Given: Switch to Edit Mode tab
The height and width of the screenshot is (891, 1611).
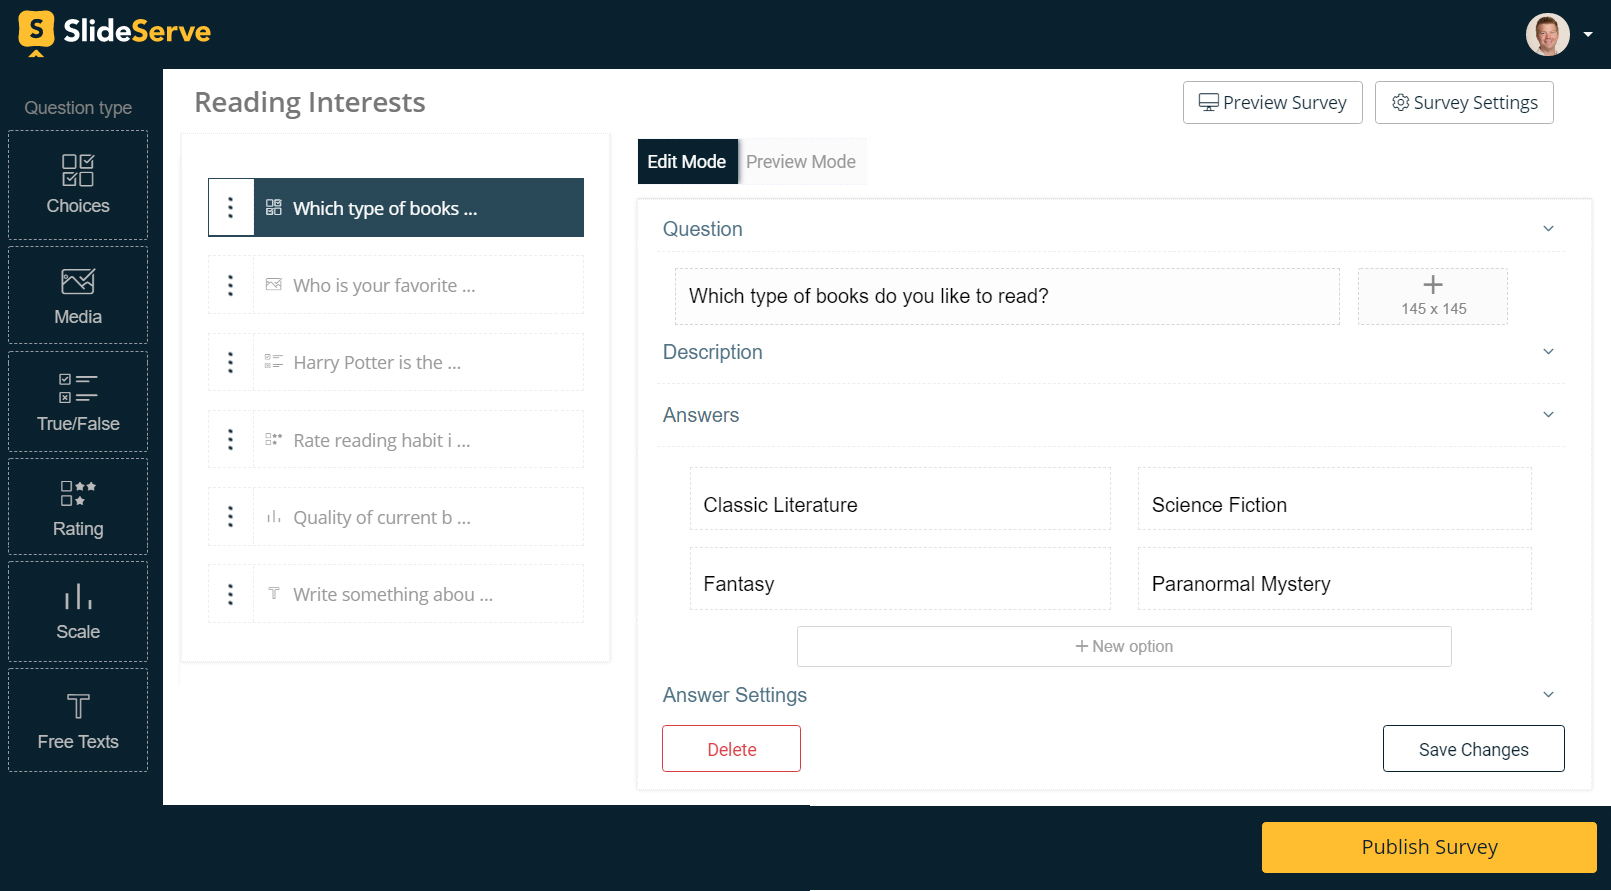Looking at the screenshot, I should pos(687,162).
